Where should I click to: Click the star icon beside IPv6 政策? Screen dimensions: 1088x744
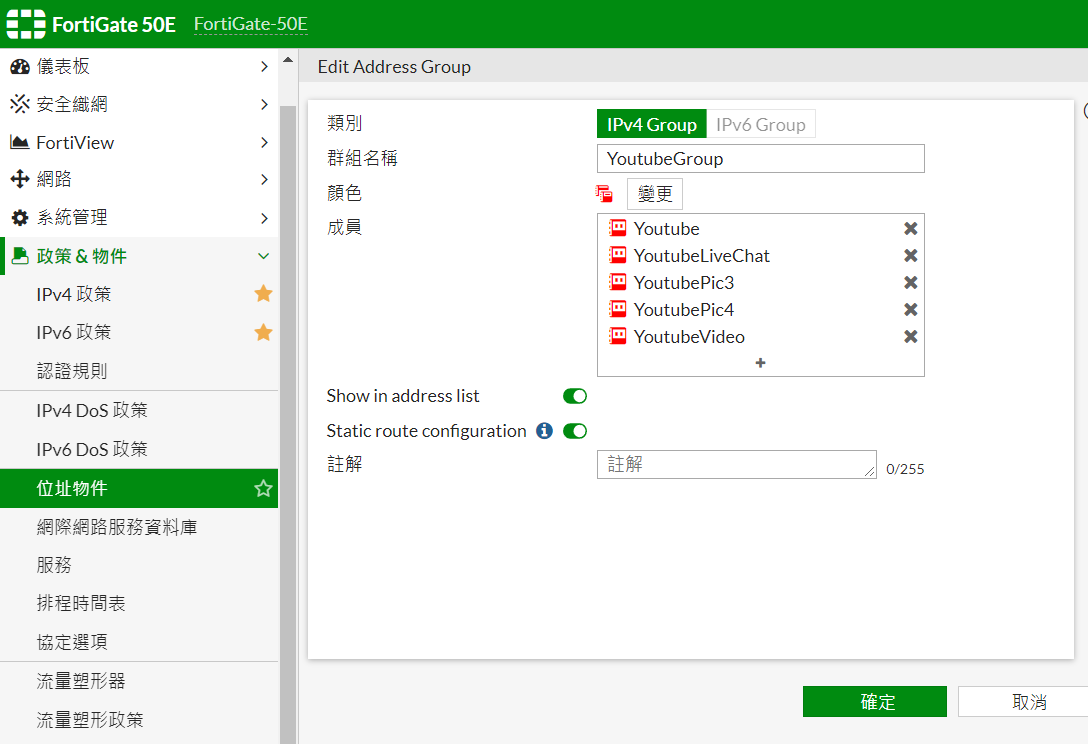(263, 332)
